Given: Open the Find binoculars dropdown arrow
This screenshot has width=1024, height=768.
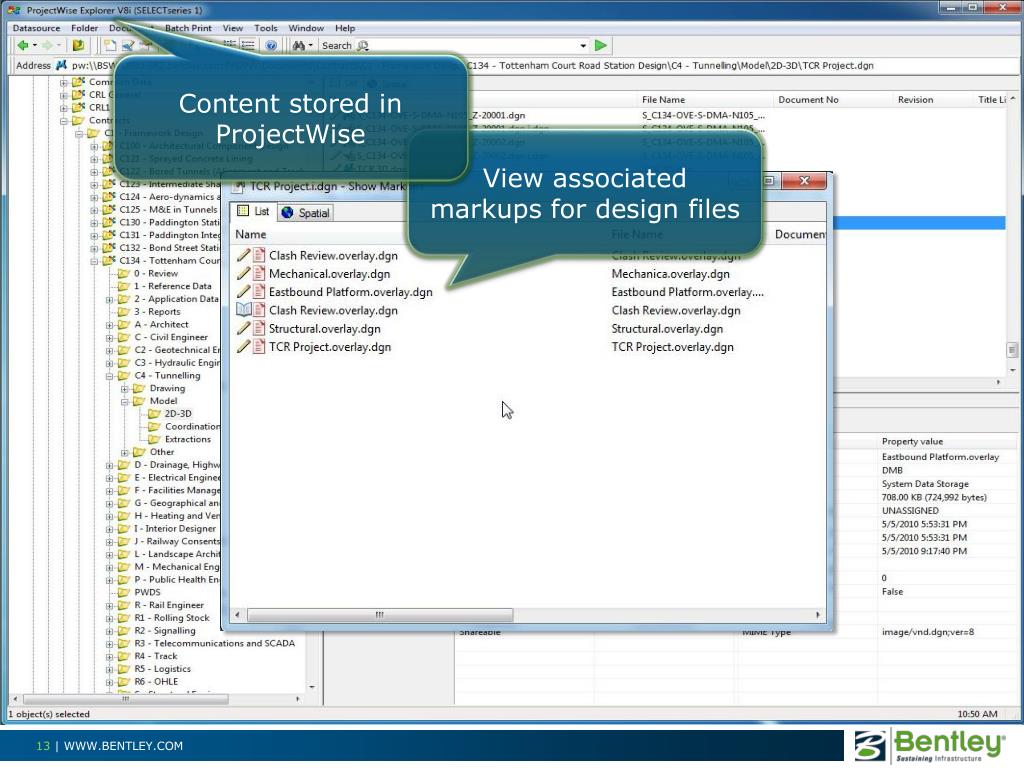Looking at the screenshot, I should 310,45.
